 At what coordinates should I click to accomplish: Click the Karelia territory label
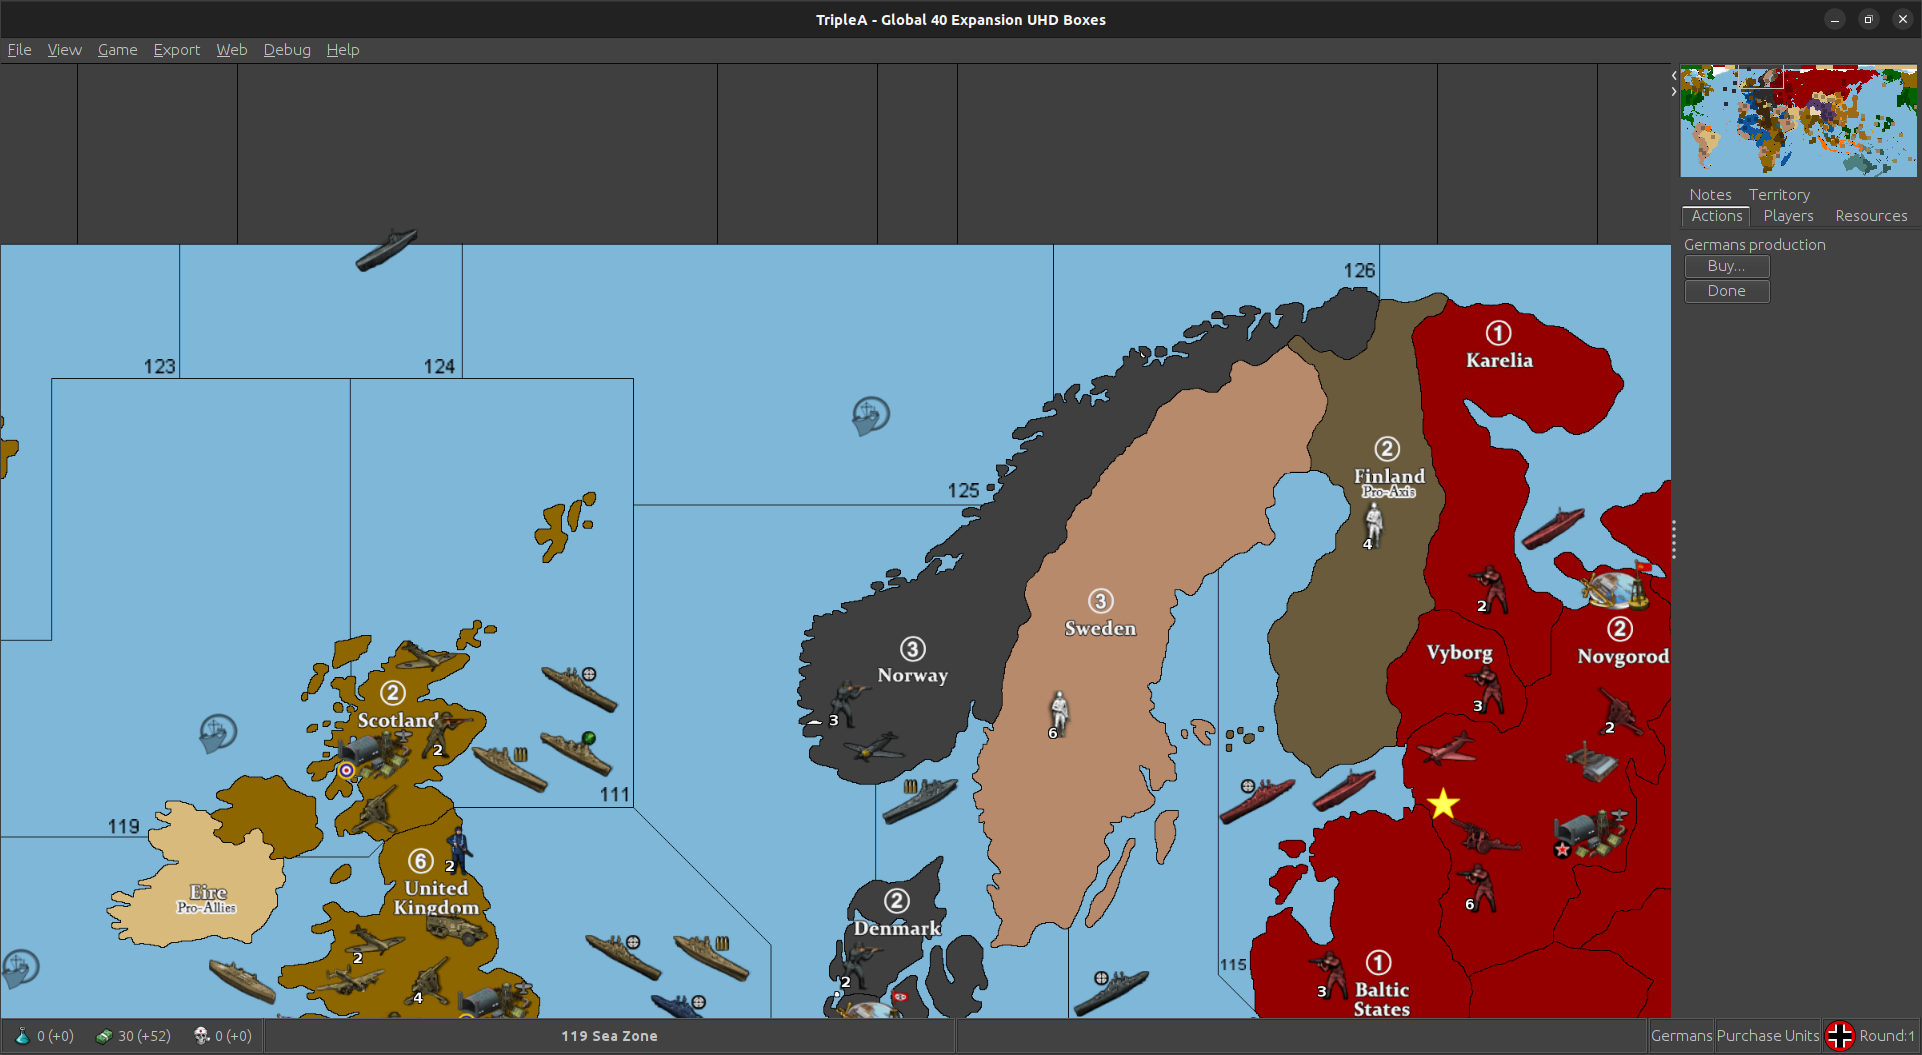tap(1498, 360)
